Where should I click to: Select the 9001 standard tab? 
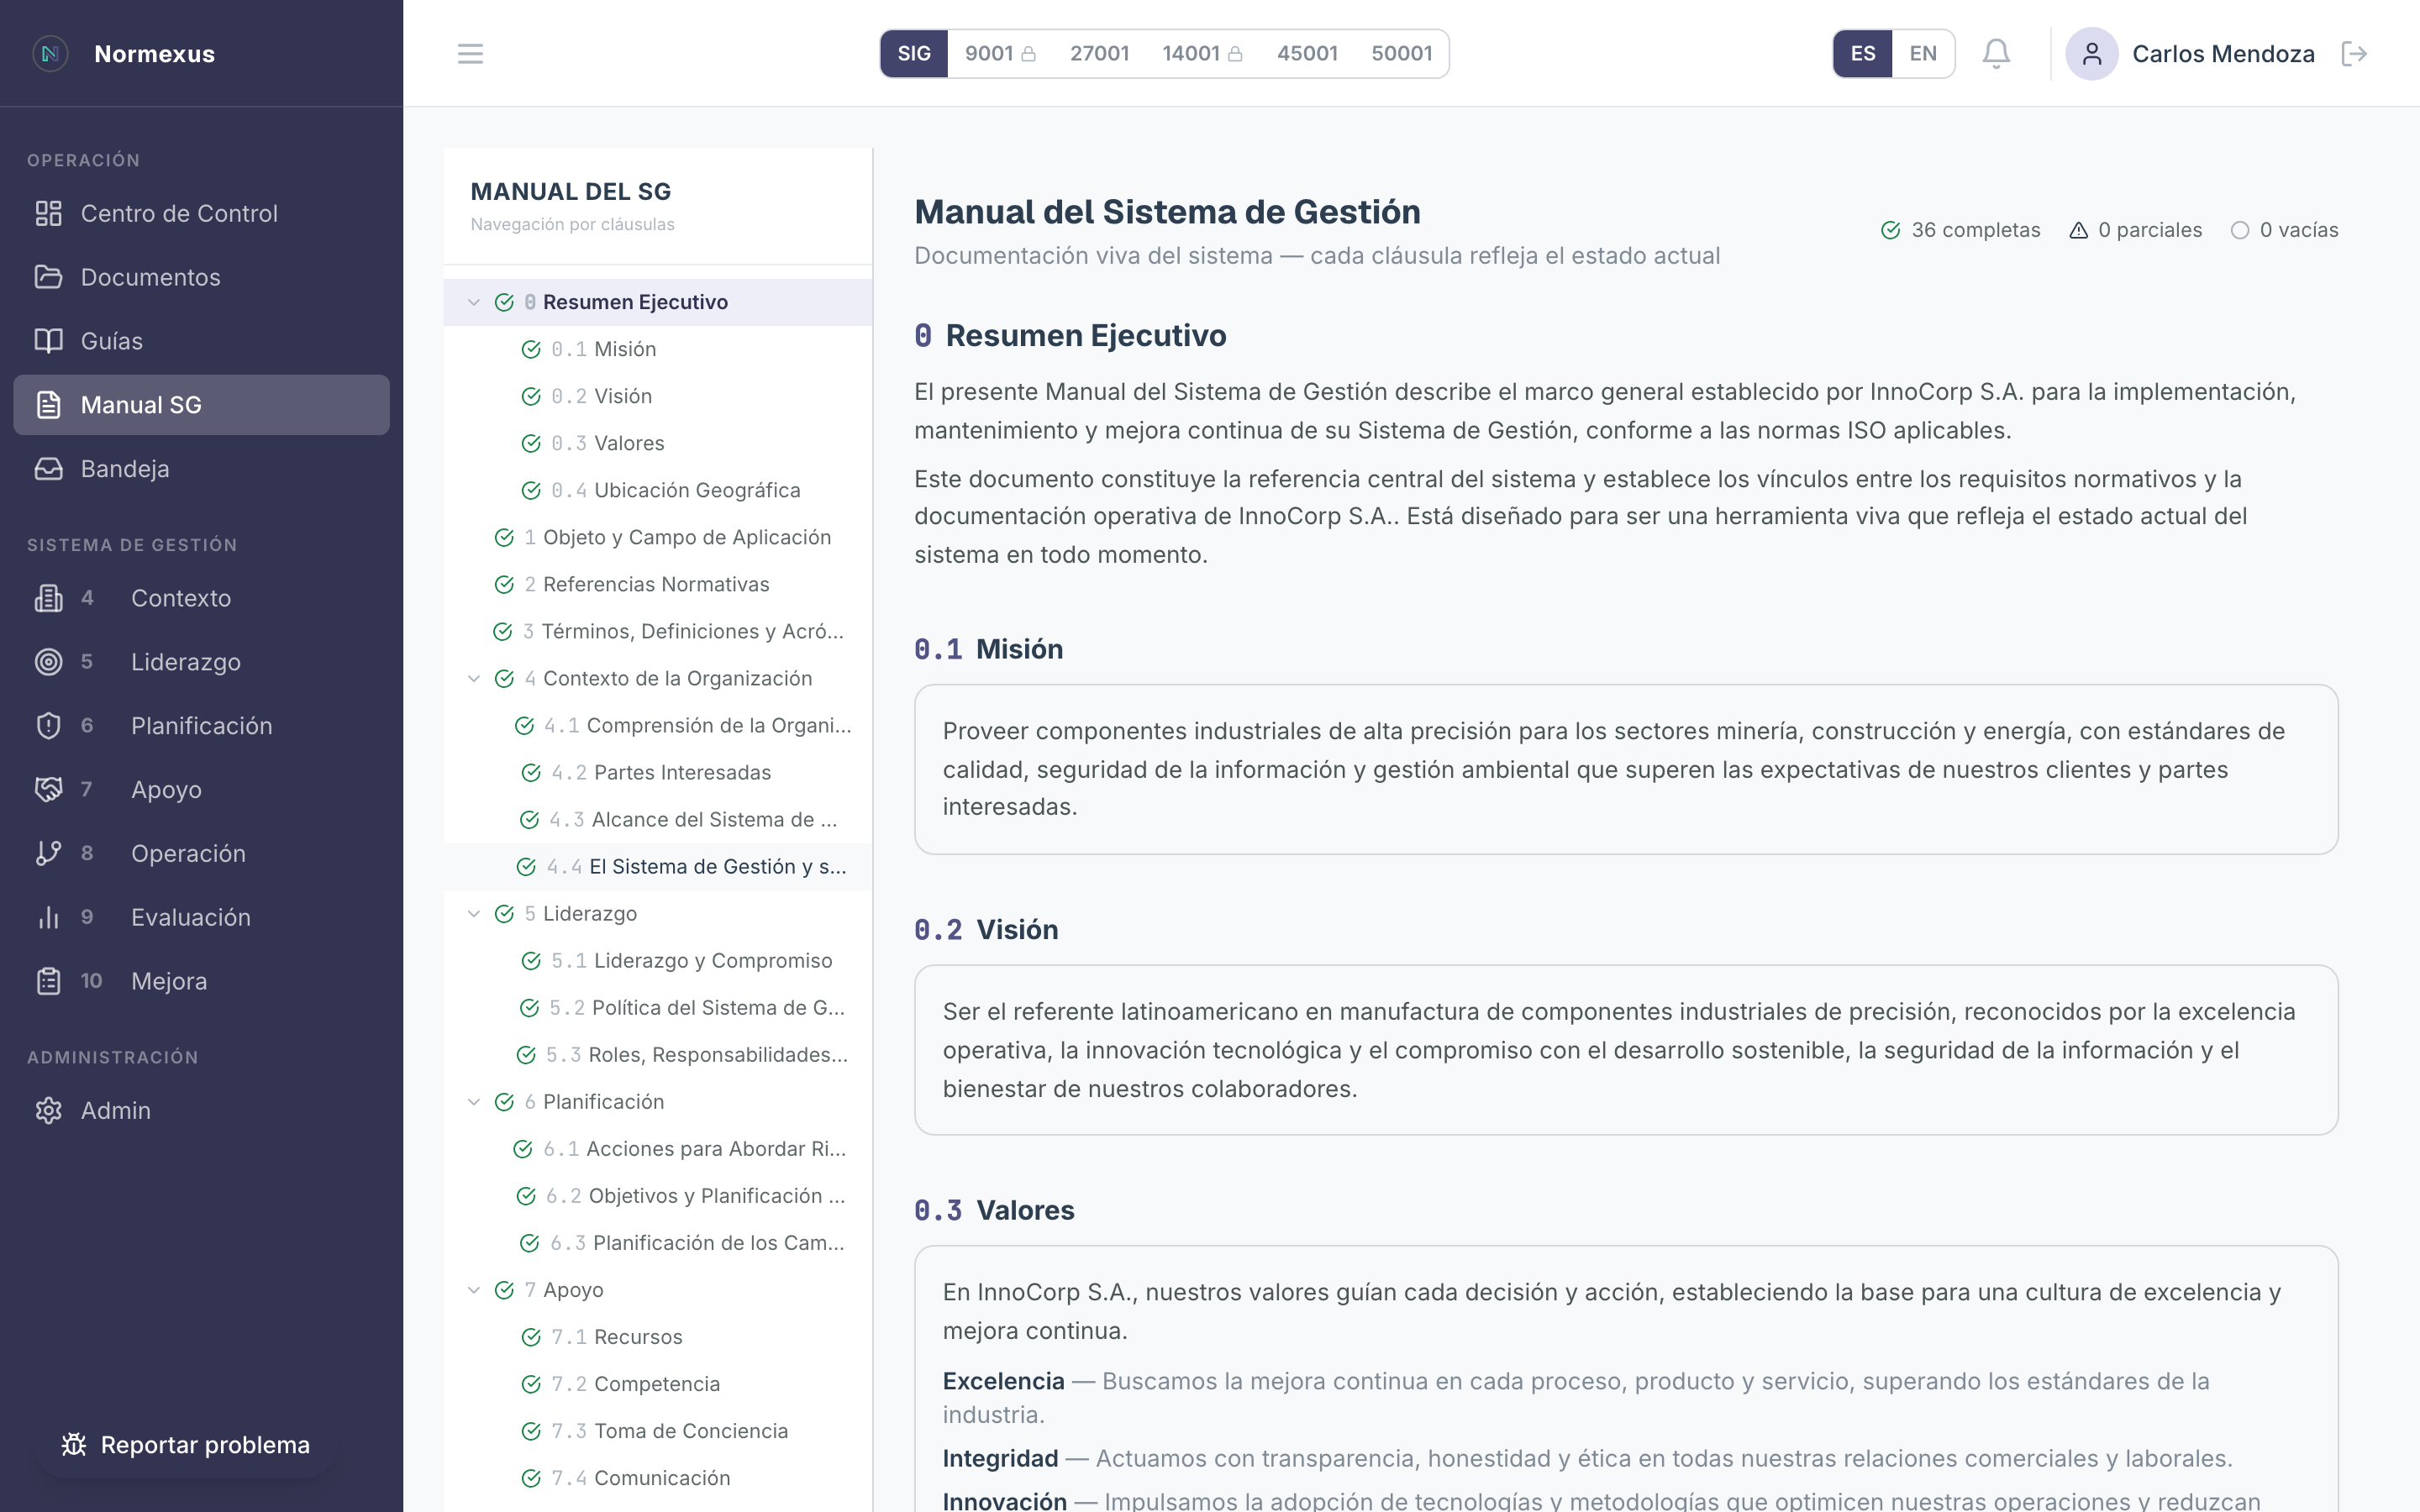pyautogui.click(x=1000, y=54)
